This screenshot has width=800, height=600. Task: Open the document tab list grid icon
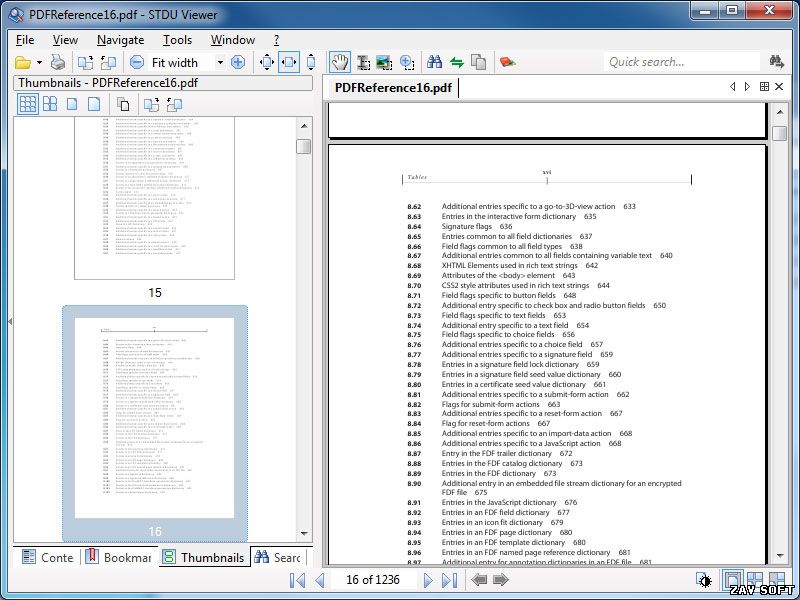764,87
